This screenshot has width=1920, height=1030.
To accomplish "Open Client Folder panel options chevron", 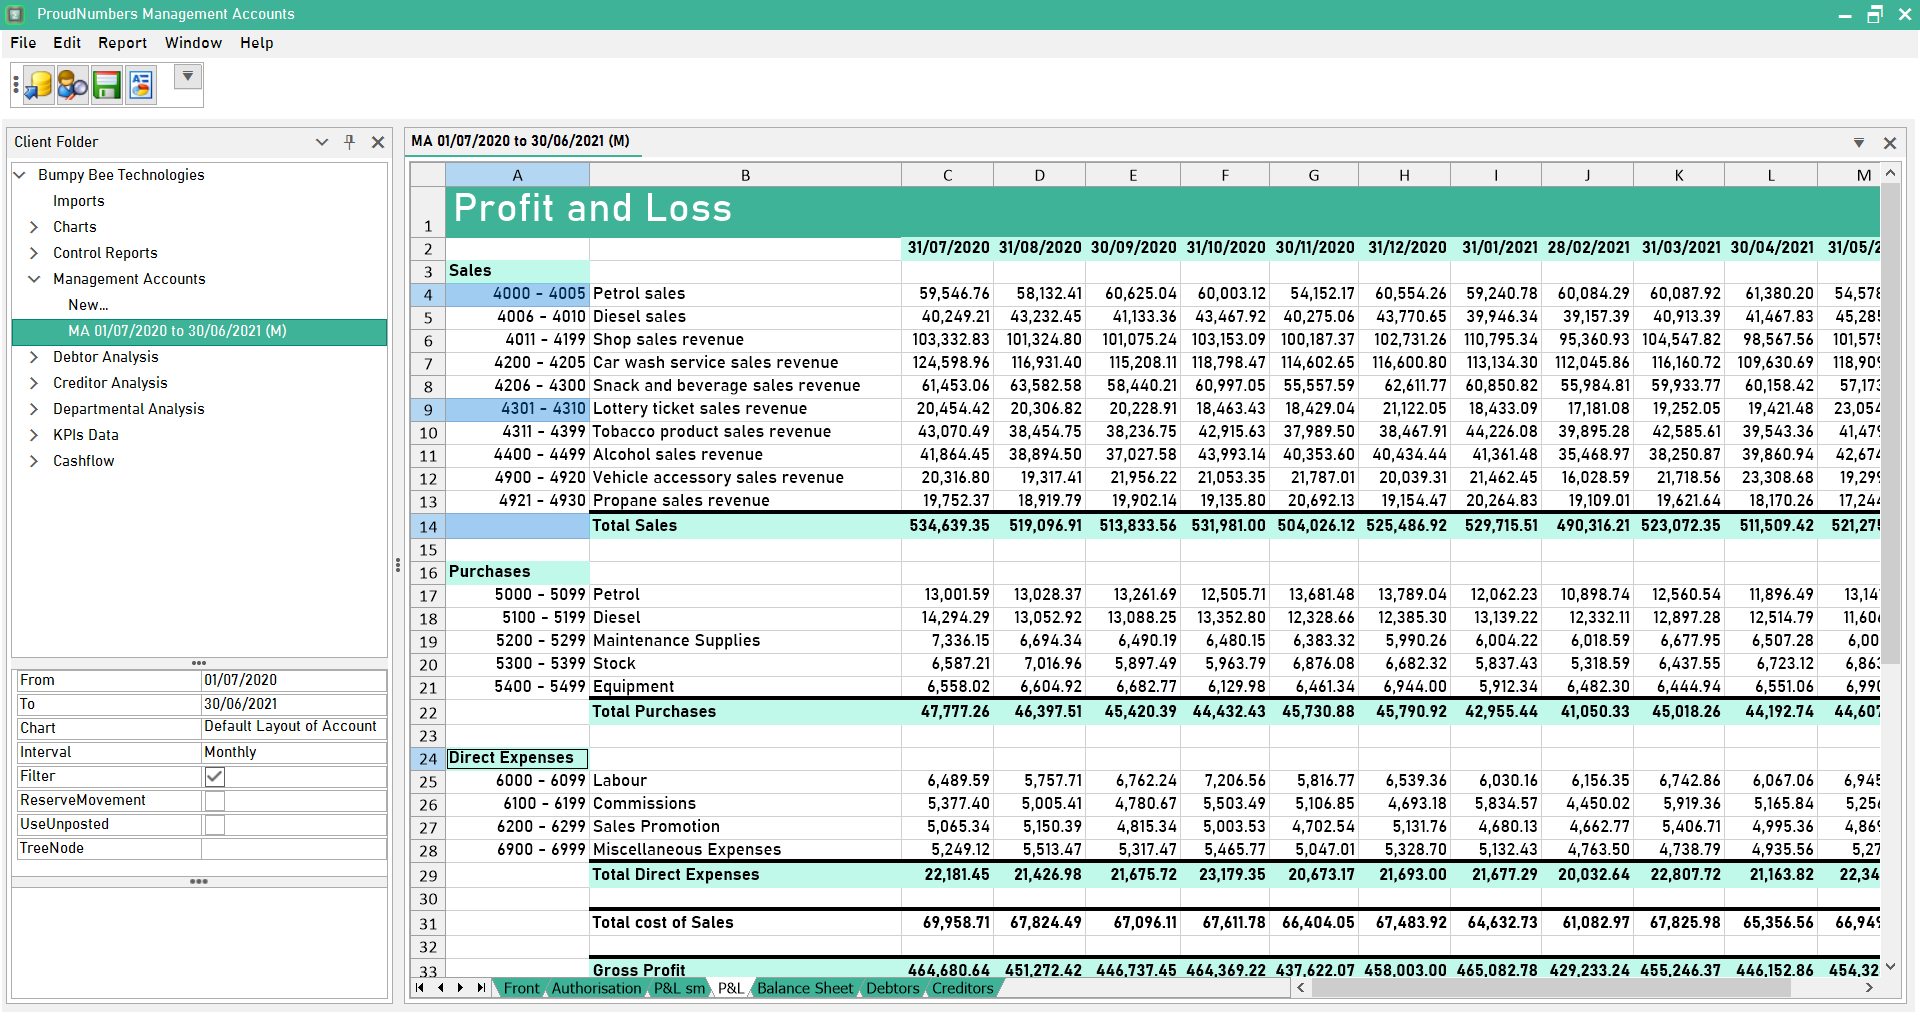I will [x=322, y=142].
